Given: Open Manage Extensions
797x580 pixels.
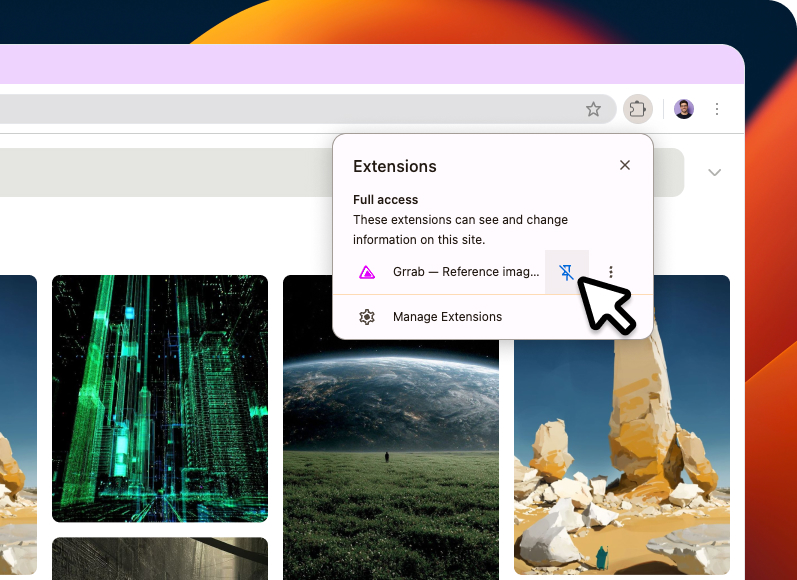Looking at the screenshot, I should (x=493, y=317).
